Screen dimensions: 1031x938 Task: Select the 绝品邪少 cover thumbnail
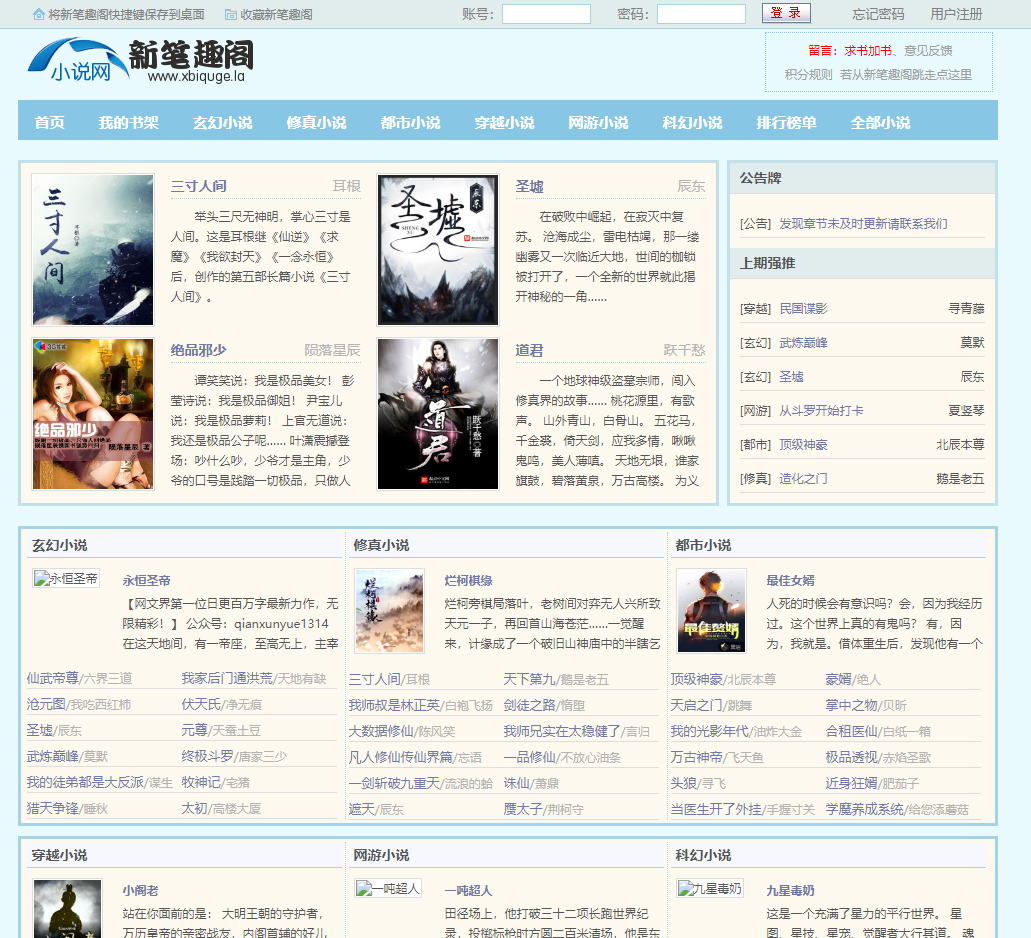(x=93, y=414)
